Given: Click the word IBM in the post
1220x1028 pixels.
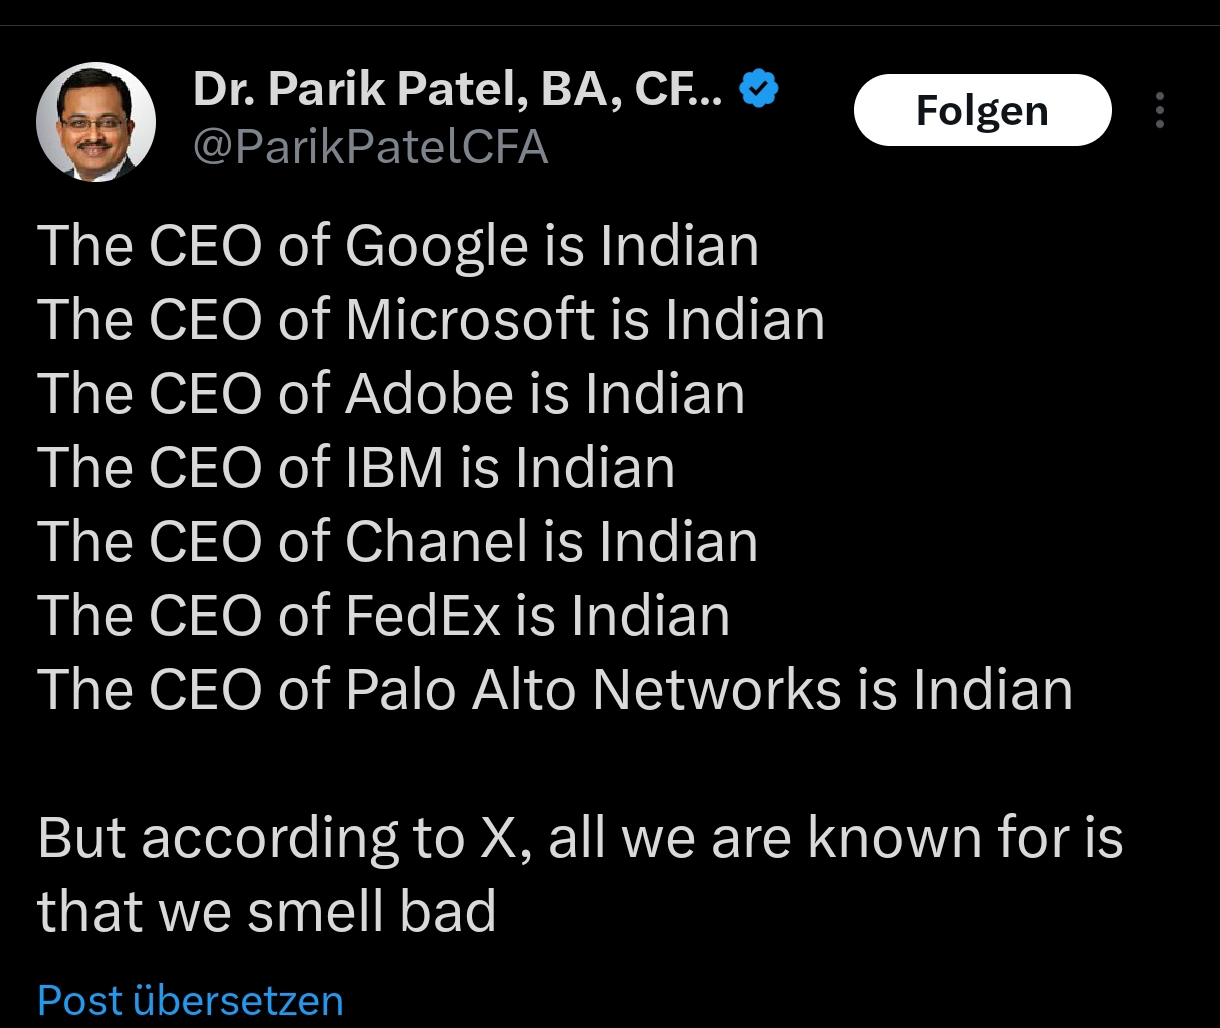Looking at the screenshot, I should point(394,467).
